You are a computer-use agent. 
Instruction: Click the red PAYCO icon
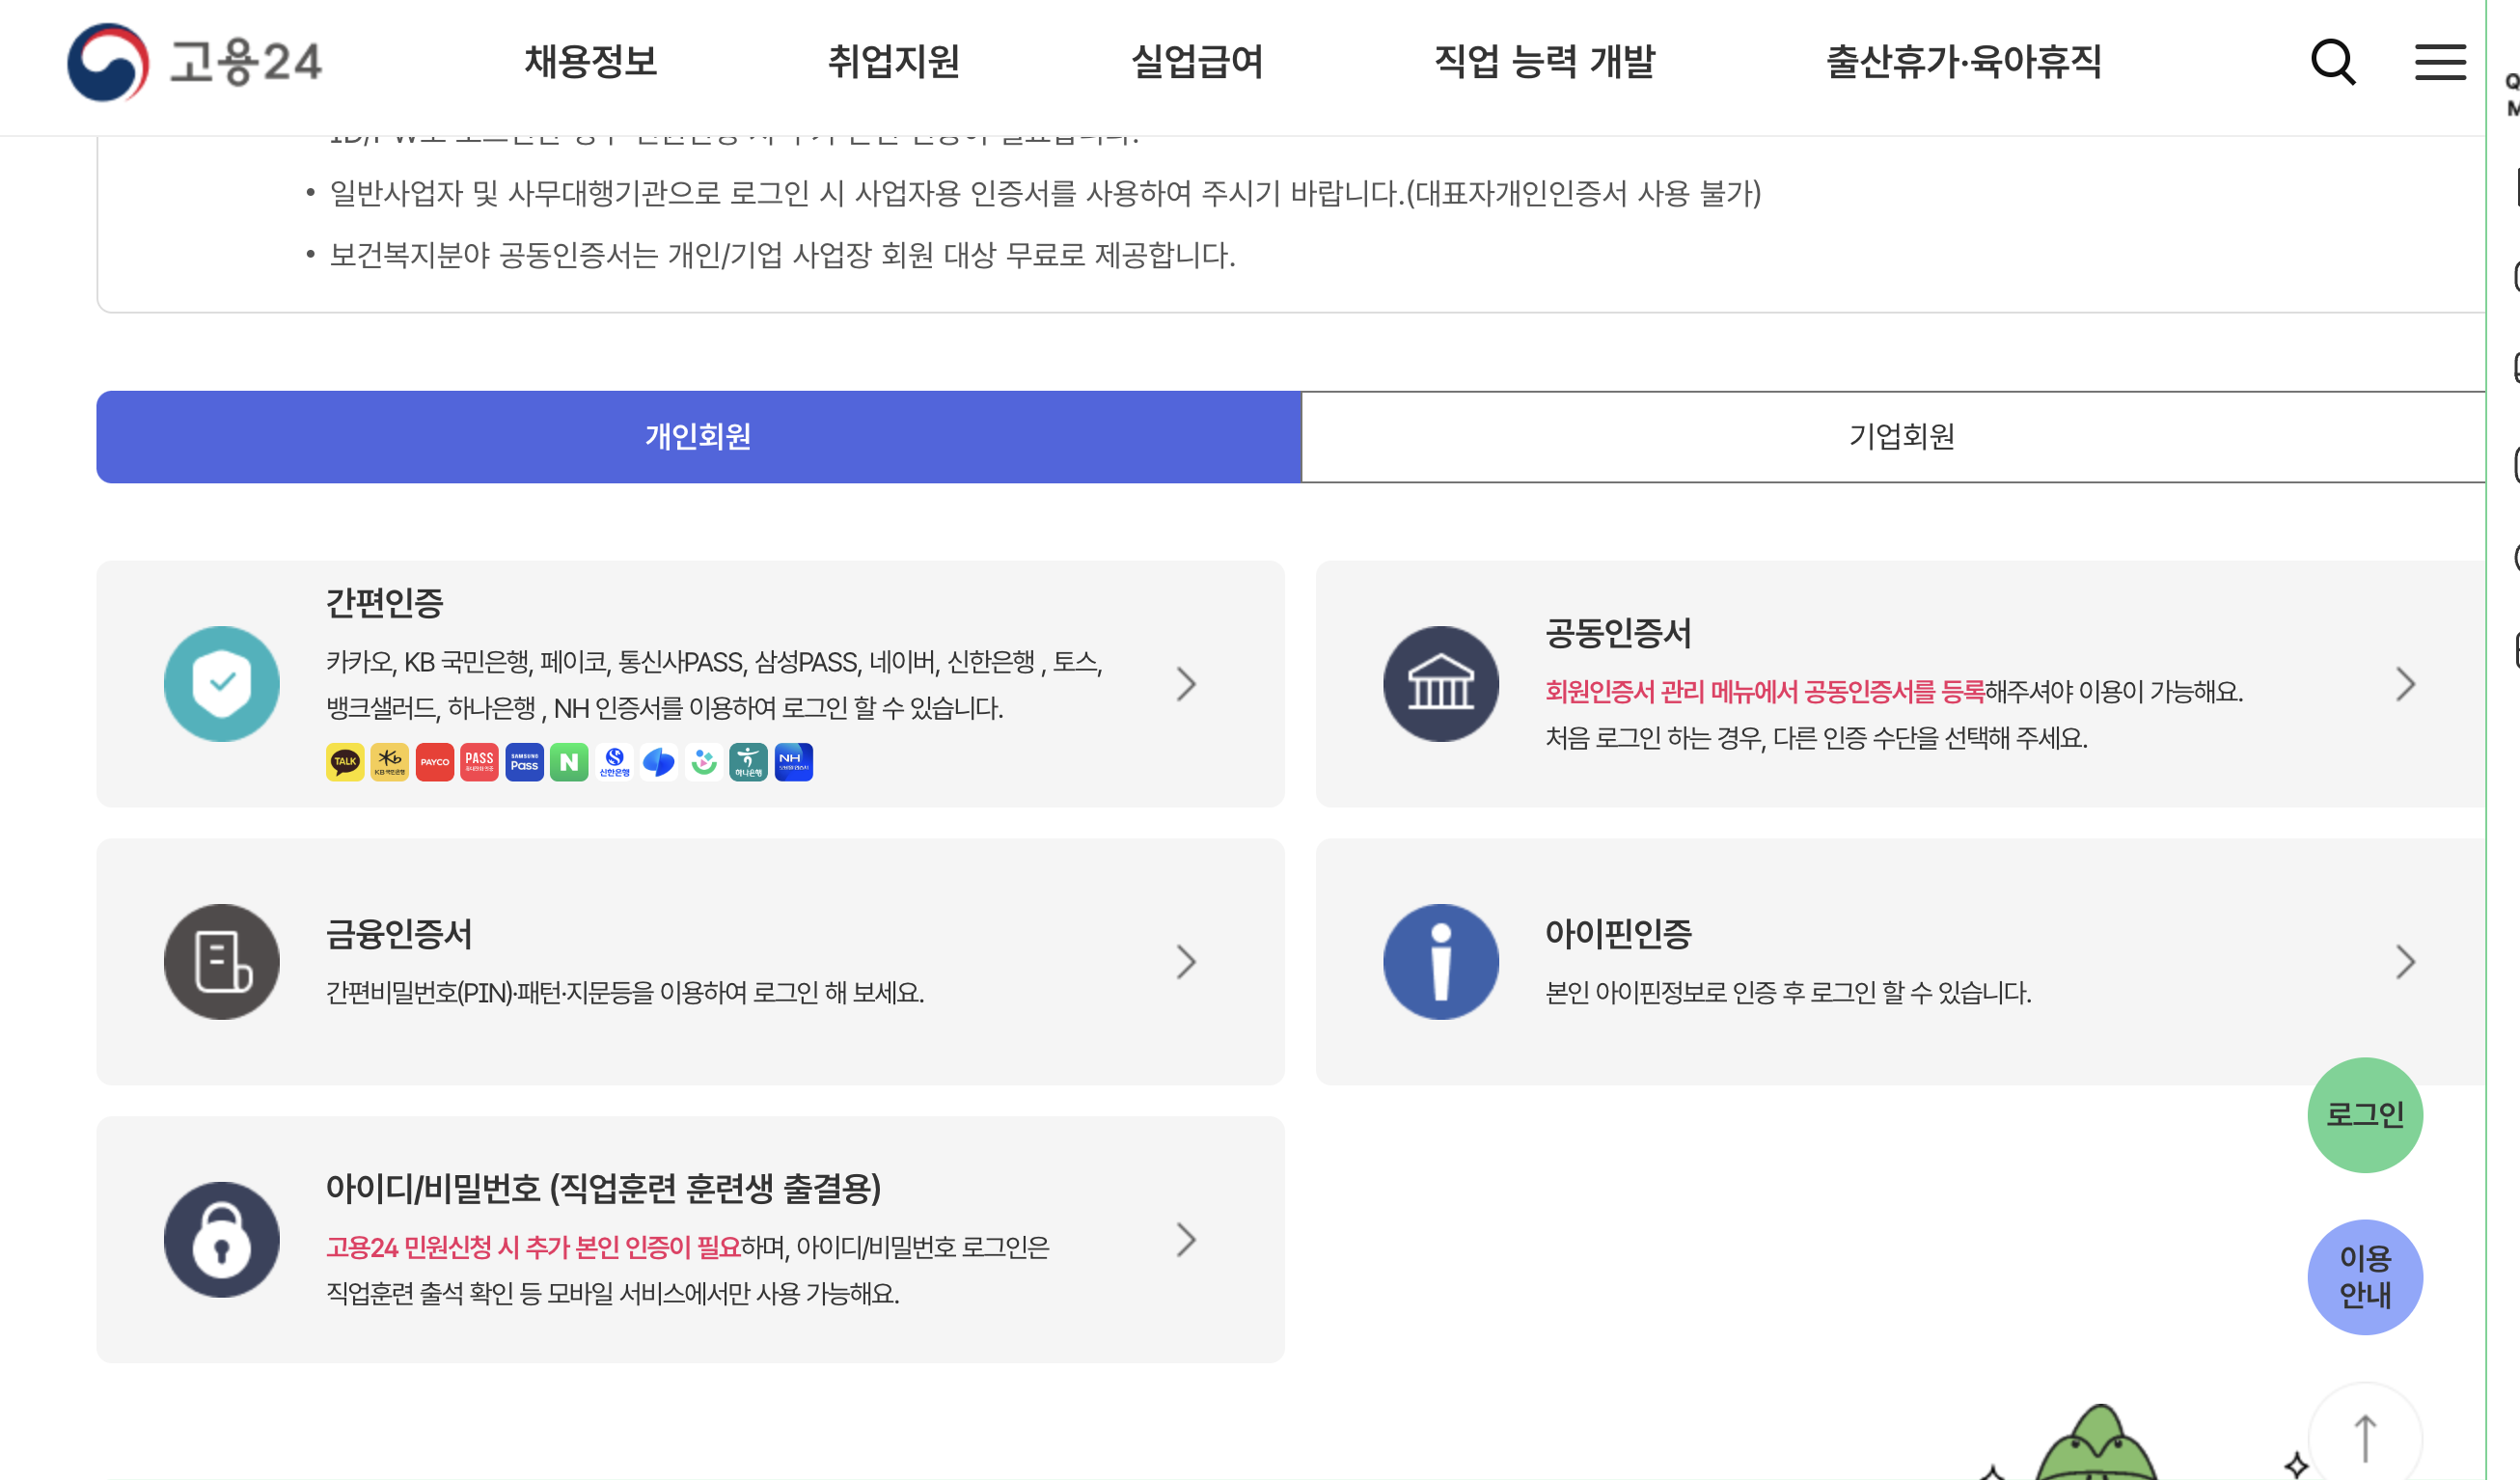tap(434, 762)
